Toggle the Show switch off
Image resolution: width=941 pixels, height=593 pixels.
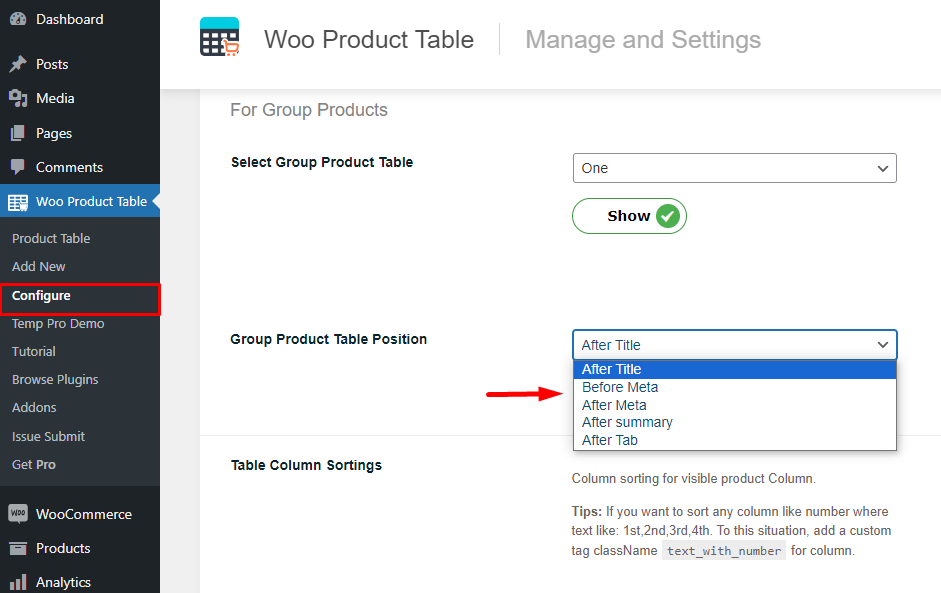[629, 216]
